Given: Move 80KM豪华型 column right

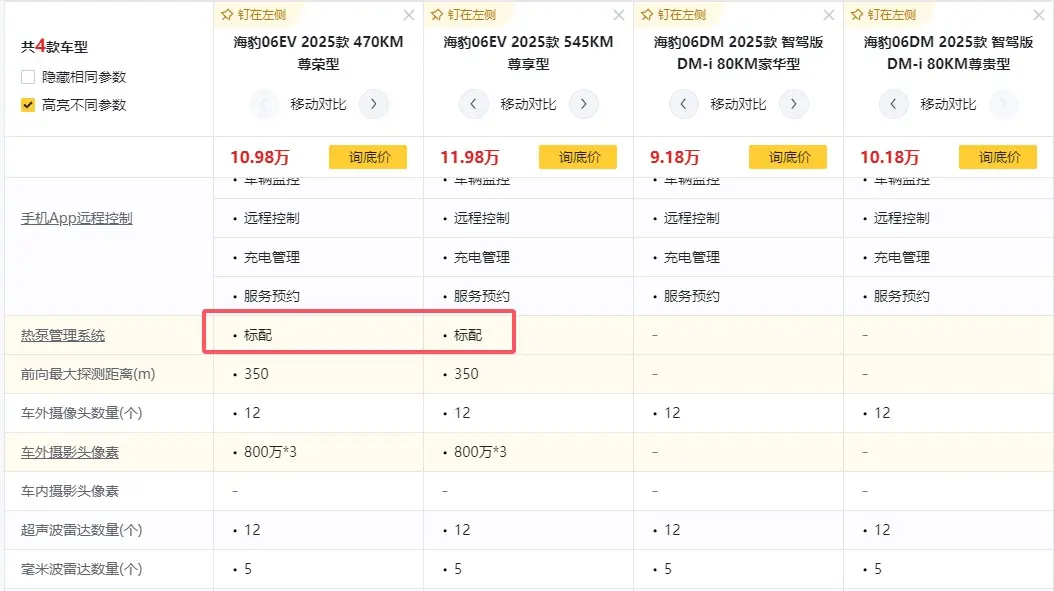Looking at the screenshot, I should 793,104.
